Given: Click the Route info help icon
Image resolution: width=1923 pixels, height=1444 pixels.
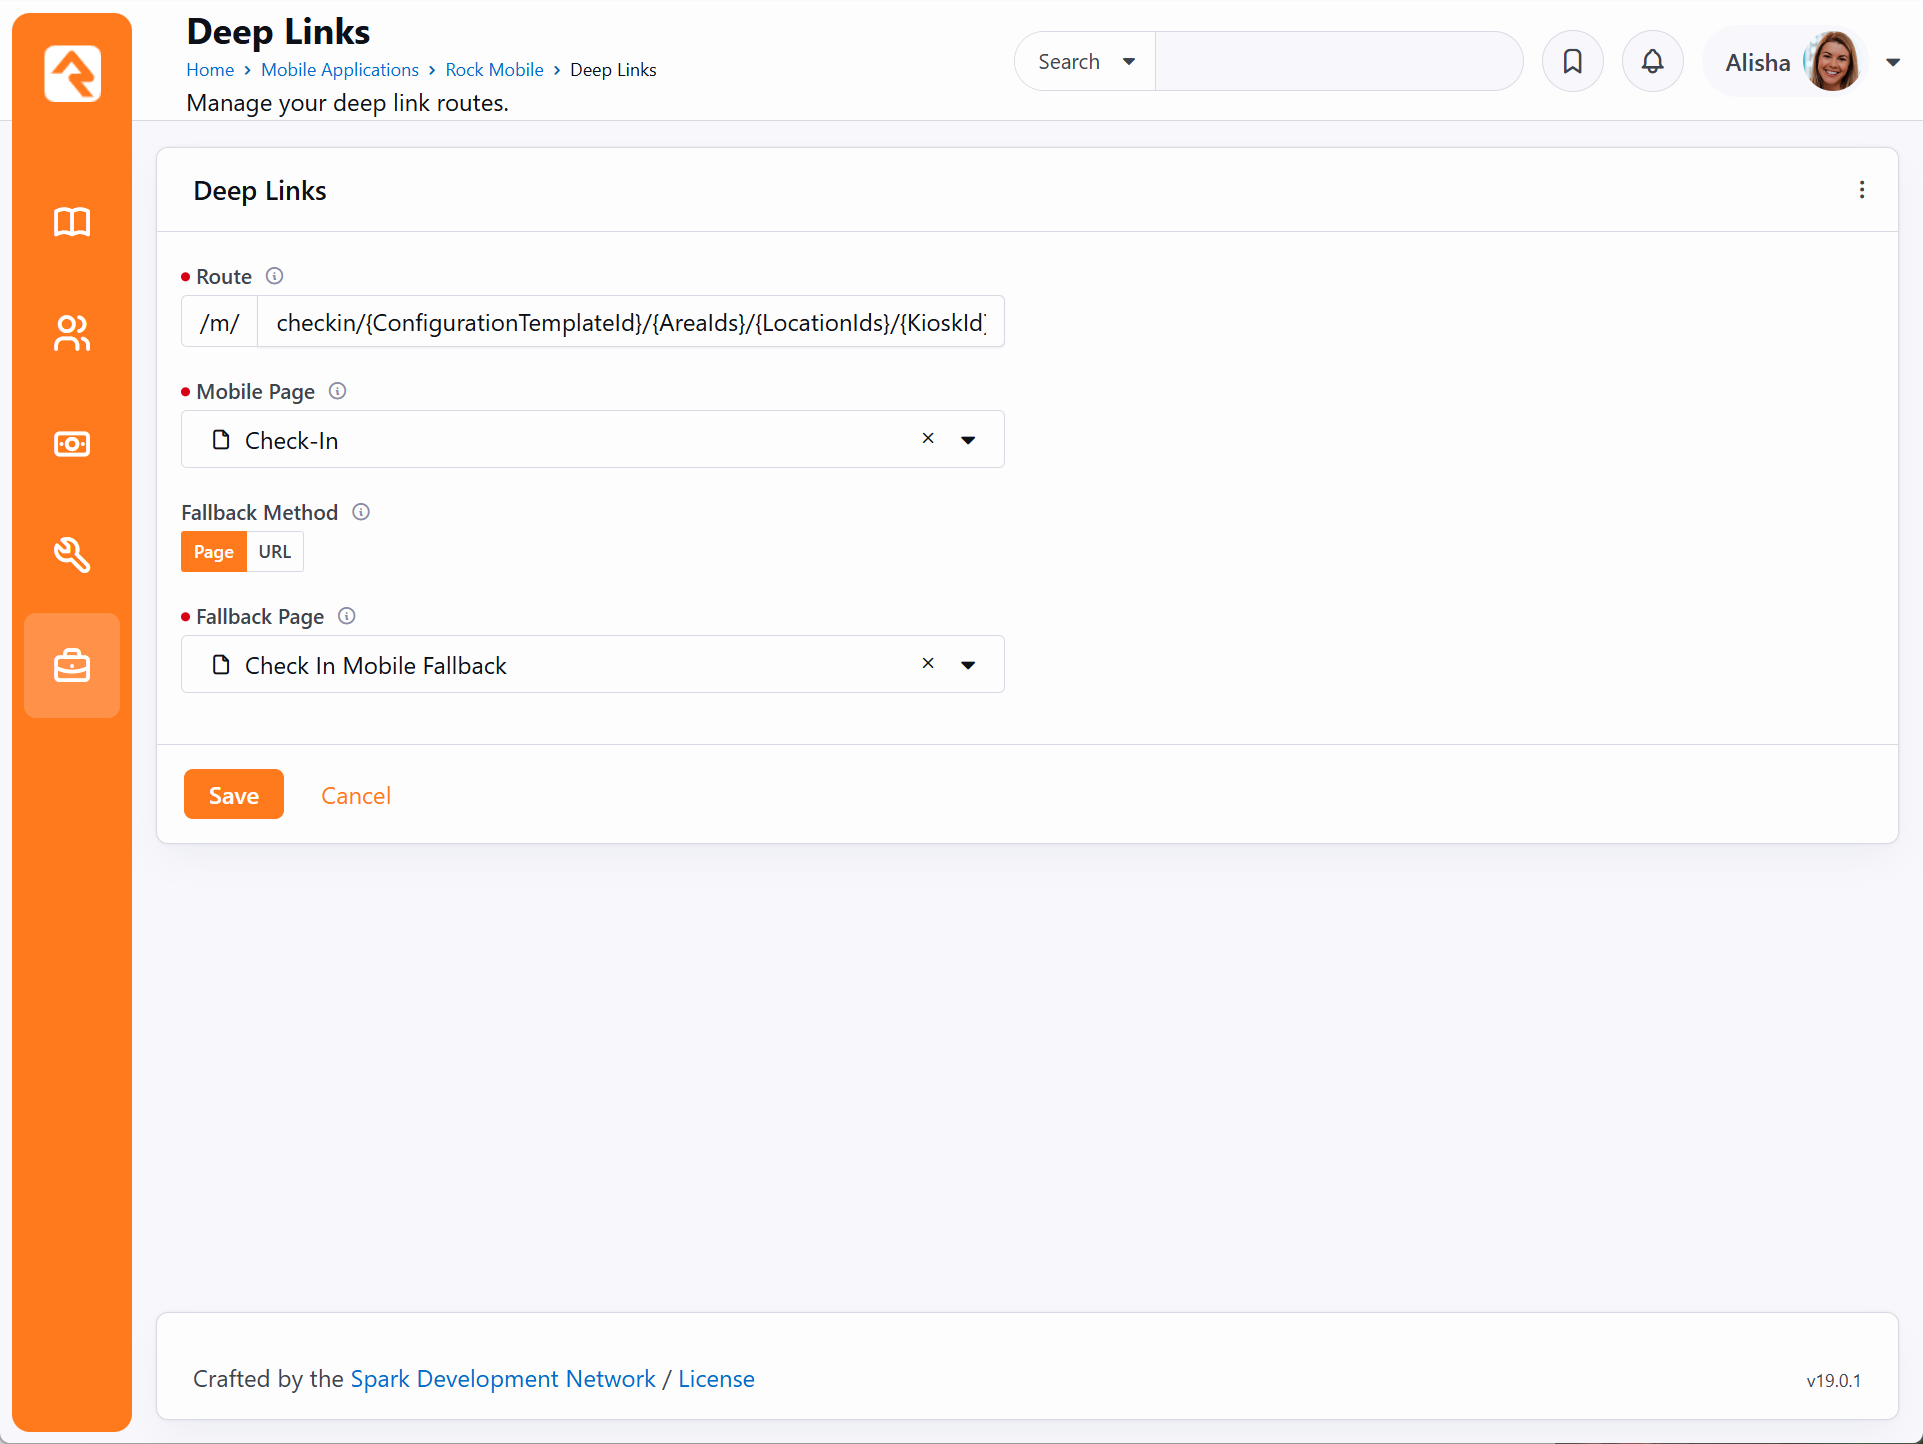Looking at the screenshot, I should coord(275,276).
